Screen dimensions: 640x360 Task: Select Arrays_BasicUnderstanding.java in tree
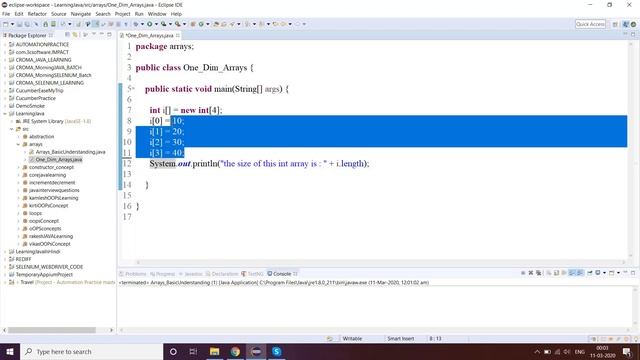pyautogui.click(x=70, y=152)
